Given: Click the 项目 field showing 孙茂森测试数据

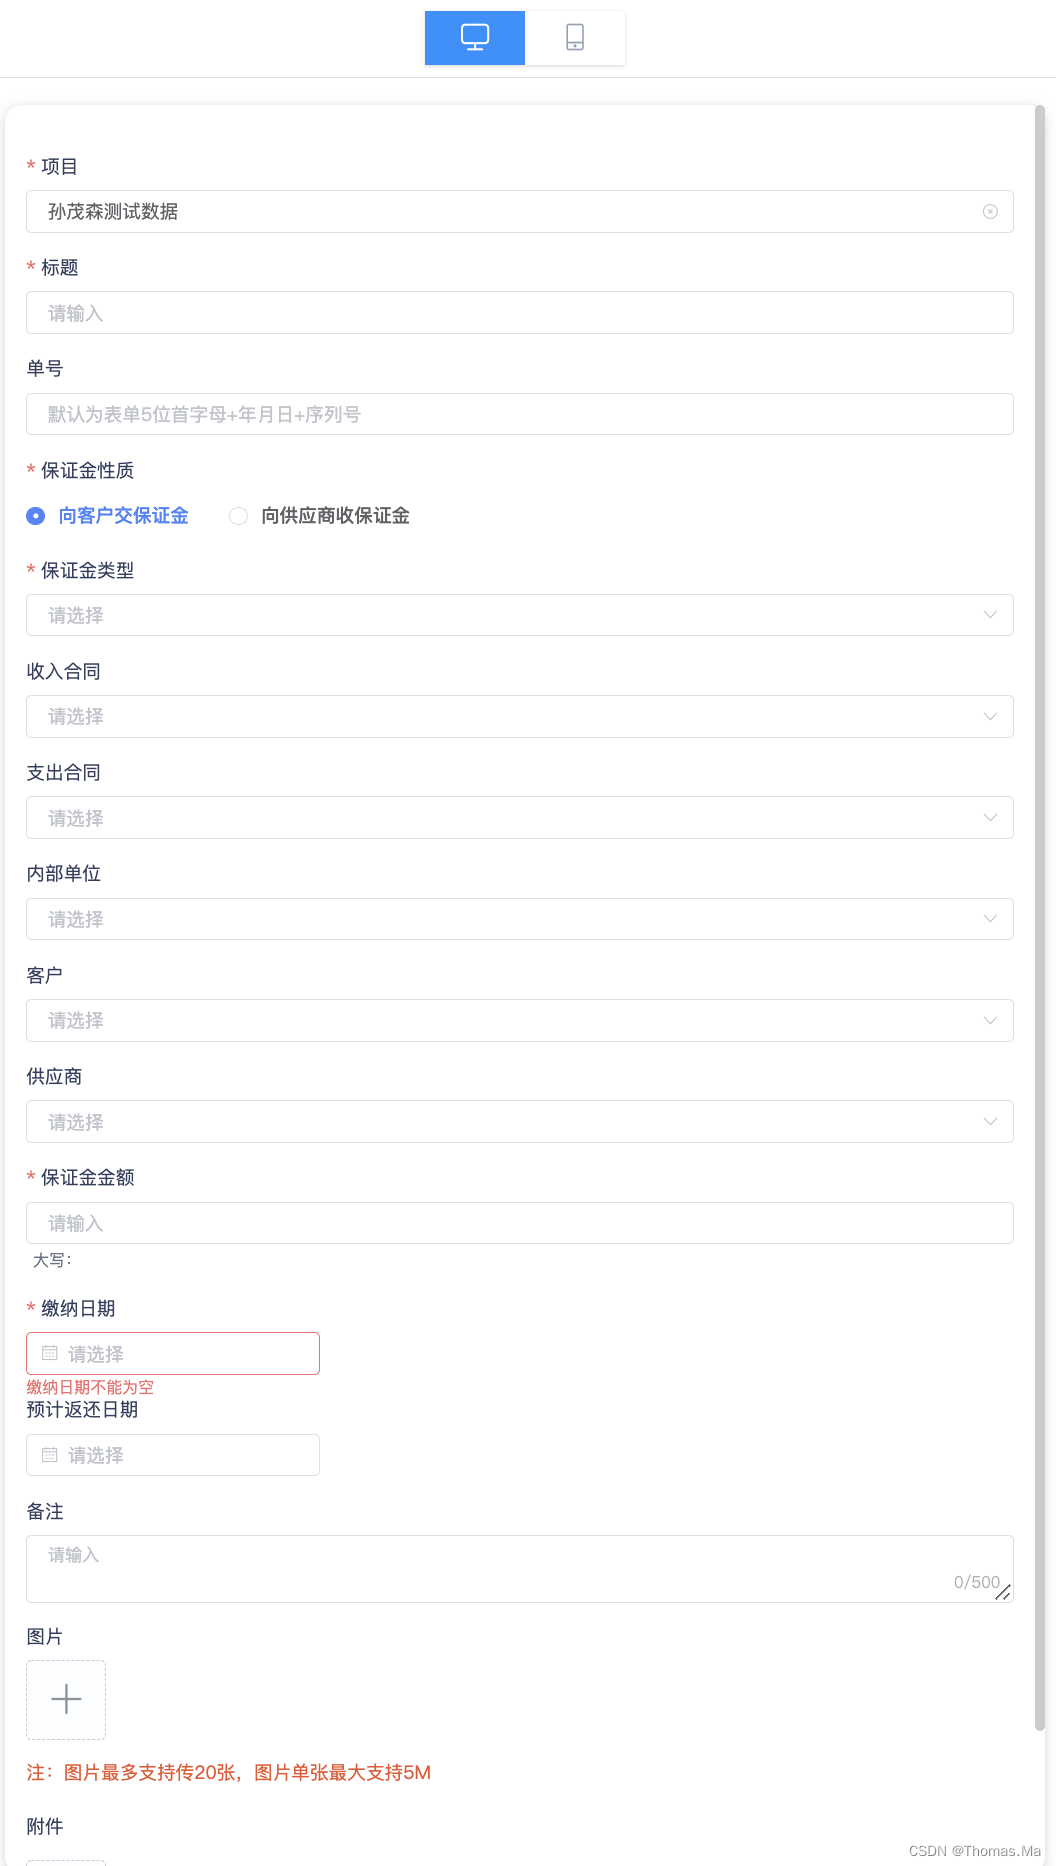Looking at the screenshot, I should [x=520, y=212].
